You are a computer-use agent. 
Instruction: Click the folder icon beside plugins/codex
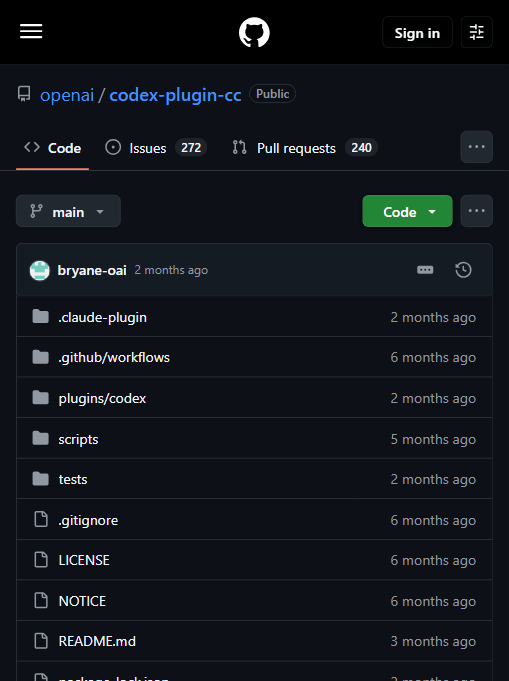[40, 397]
